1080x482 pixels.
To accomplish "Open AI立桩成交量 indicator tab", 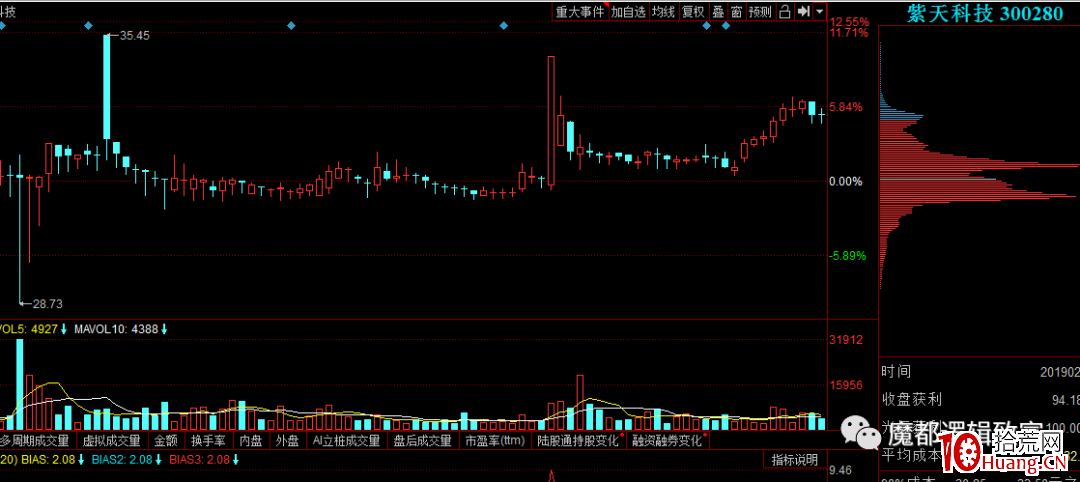I will pyautogui.click(x=346, y=440).
